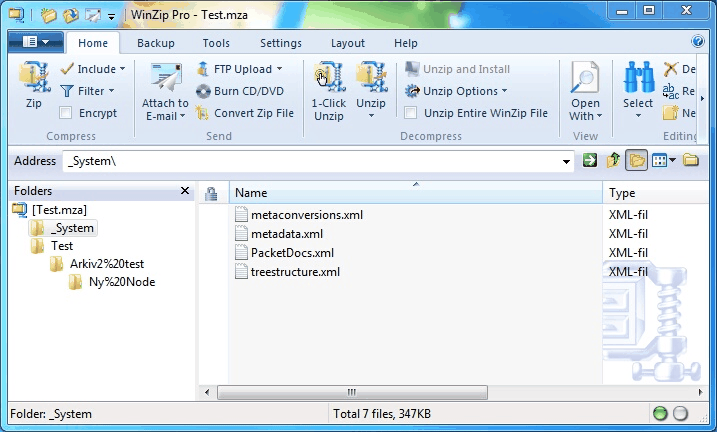Image resolution: width=717 pixels, height=432 pixels.
Task: Expand the Include dropdown arrow
Action: coord(123,69)
